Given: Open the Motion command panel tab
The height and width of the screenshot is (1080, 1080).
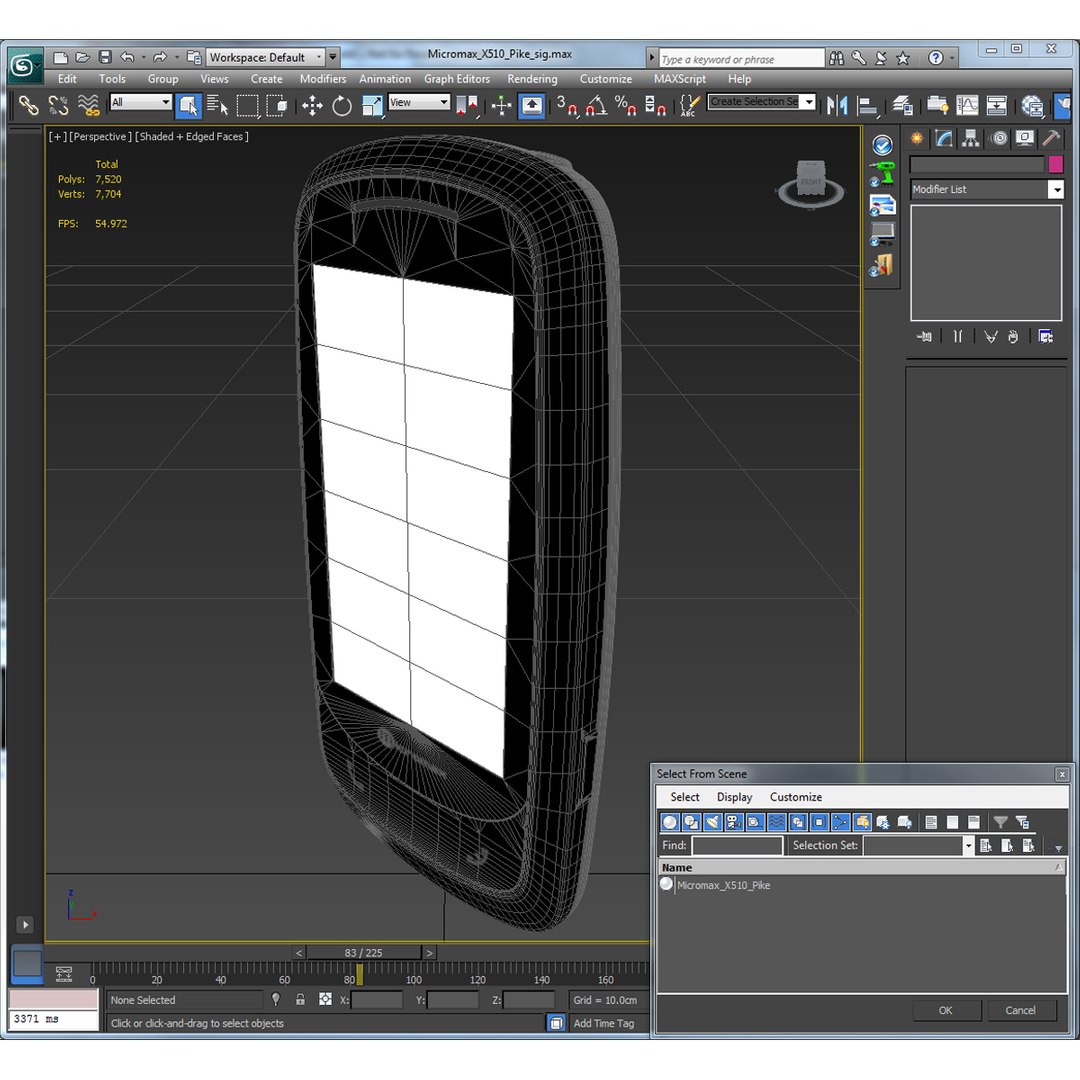Looking at the screenshot, I should (x=999, y=138).
